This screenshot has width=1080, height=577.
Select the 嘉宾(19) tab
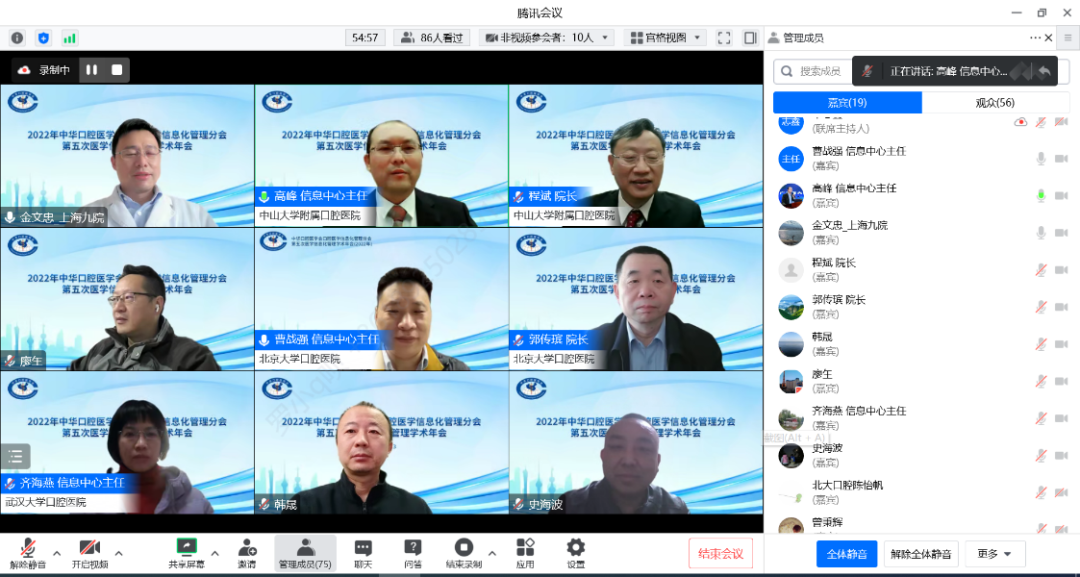847,103
